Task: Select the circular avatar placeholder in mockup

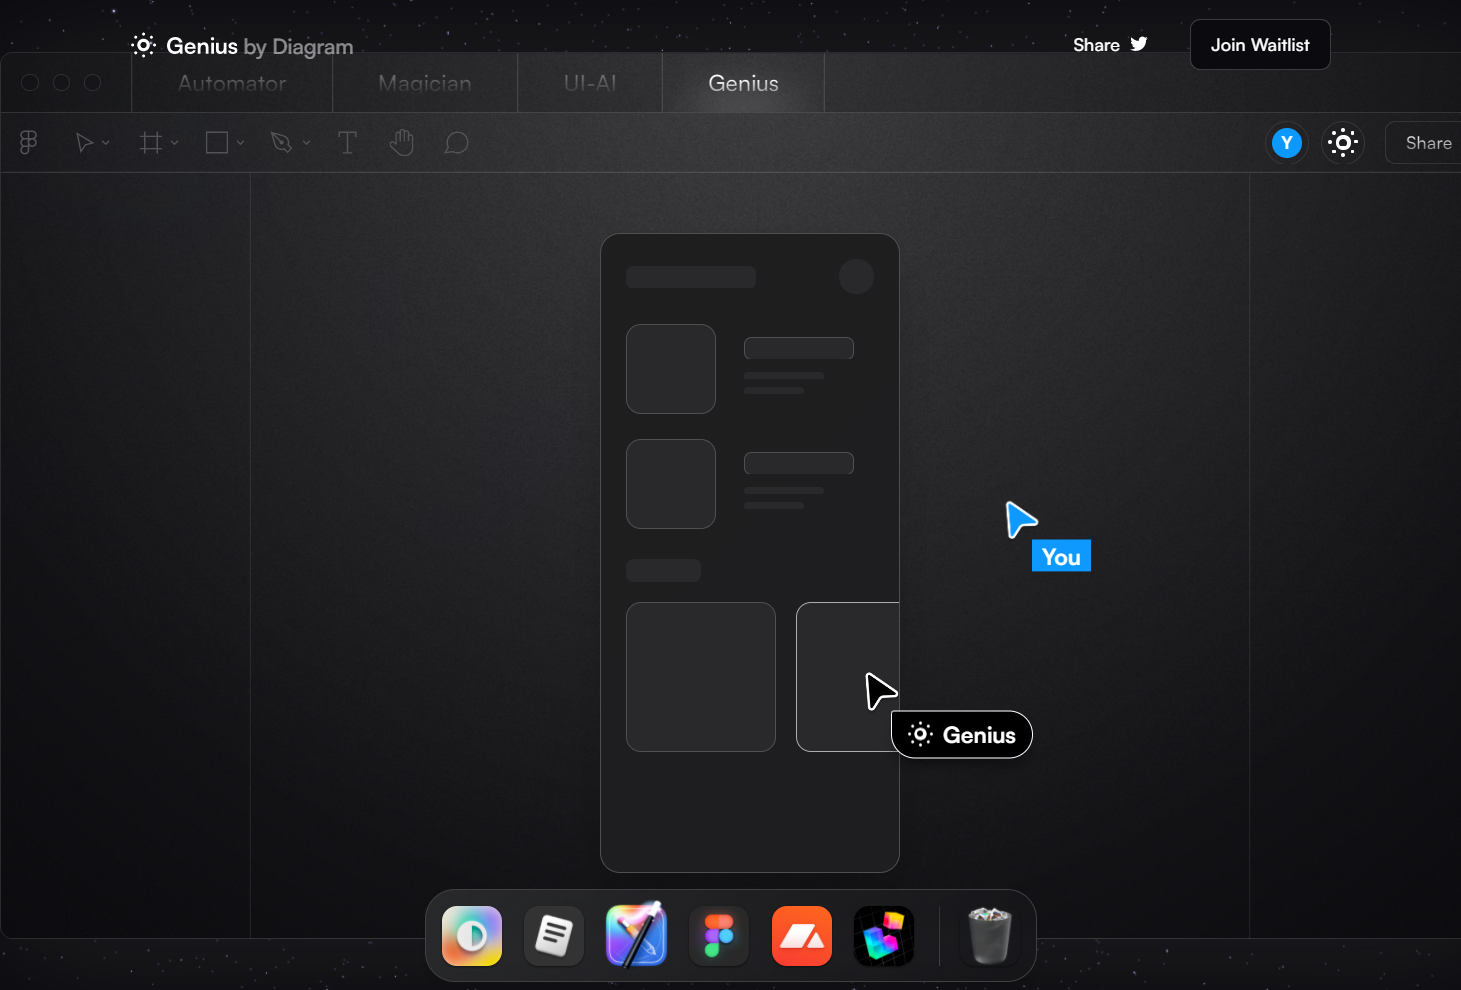Action: coord(856,276)
